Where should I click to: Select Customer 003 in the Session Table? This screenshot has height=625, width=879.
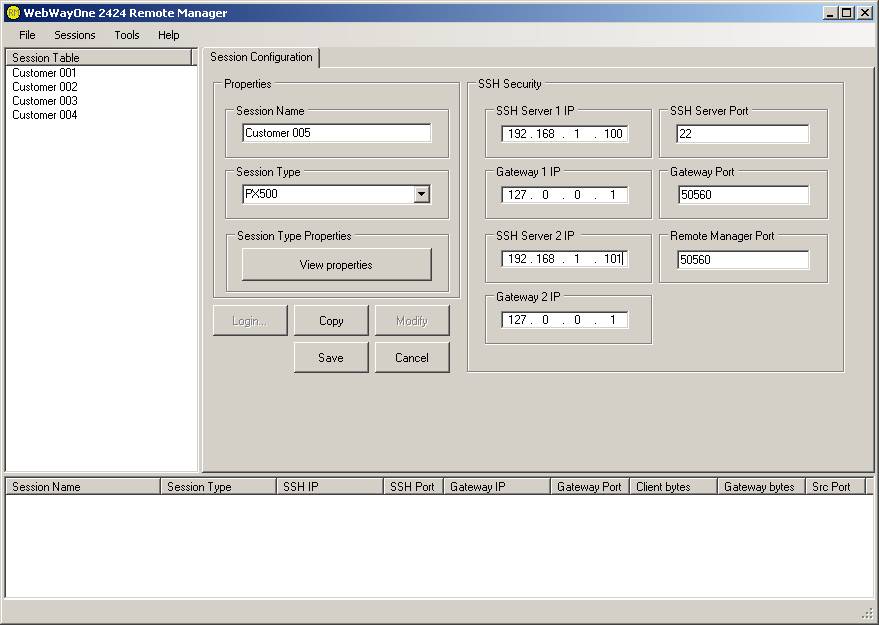(x=44, y=101)
